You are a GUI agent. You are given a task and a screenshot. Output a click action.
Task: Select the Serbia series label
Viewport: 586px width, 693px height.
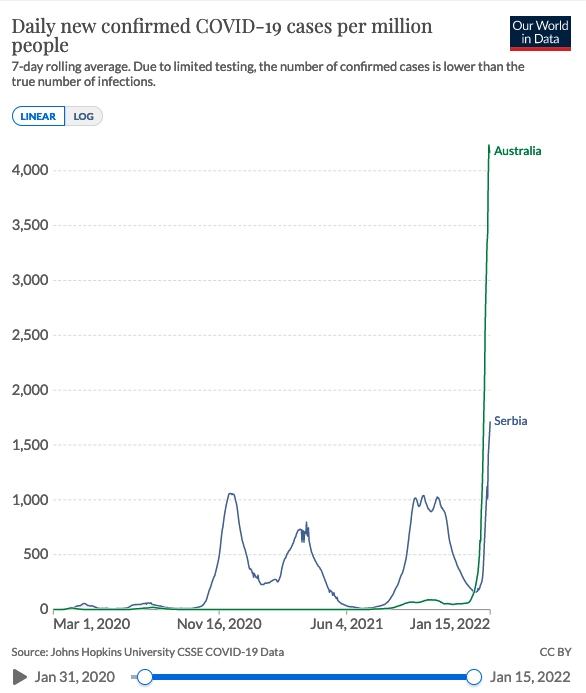510,421
